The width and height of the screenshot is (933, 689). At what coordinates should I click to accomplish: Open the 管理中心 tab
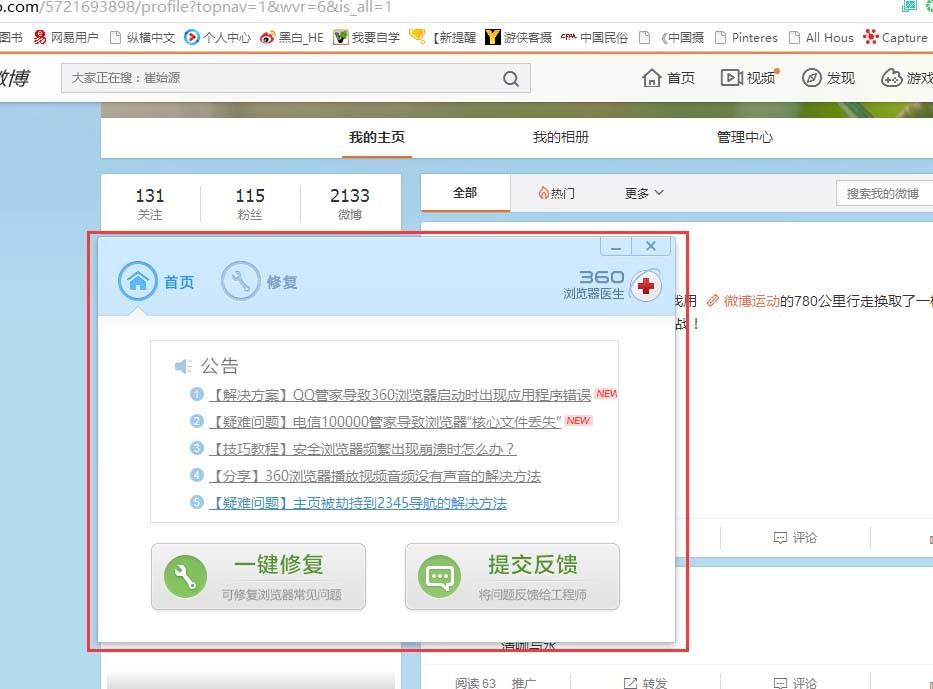click(744, 138)
